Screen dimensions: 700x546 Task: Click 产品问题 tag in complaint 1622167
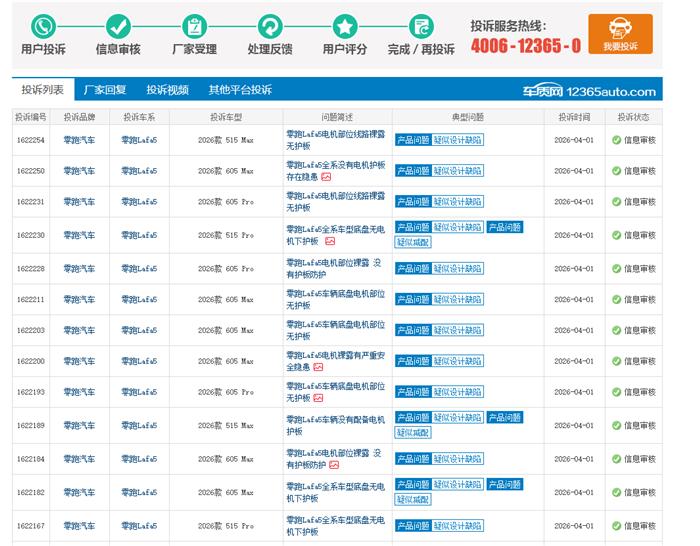(x=412, y=525)
